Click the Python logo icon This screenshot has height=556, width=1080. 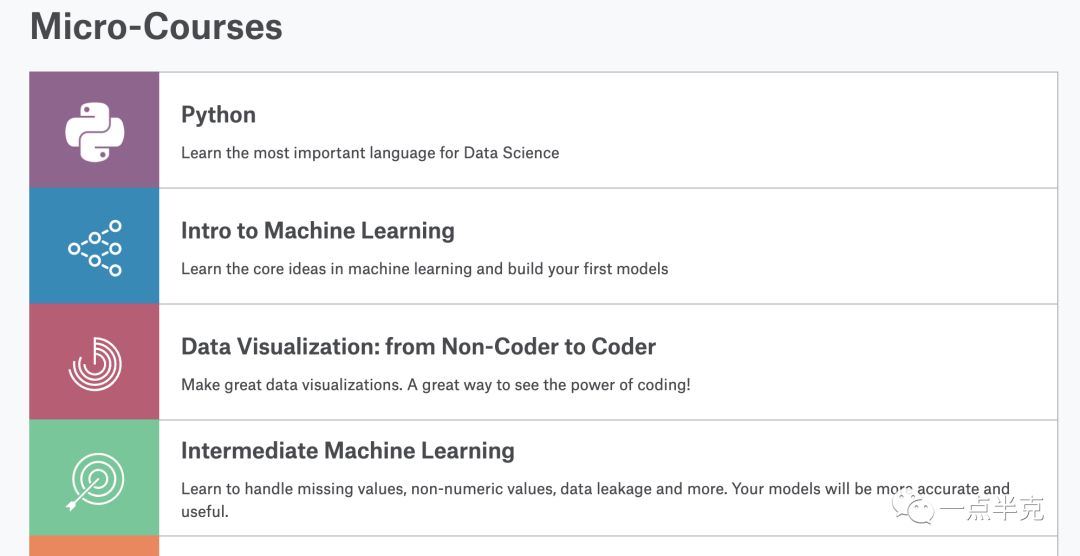95,131
